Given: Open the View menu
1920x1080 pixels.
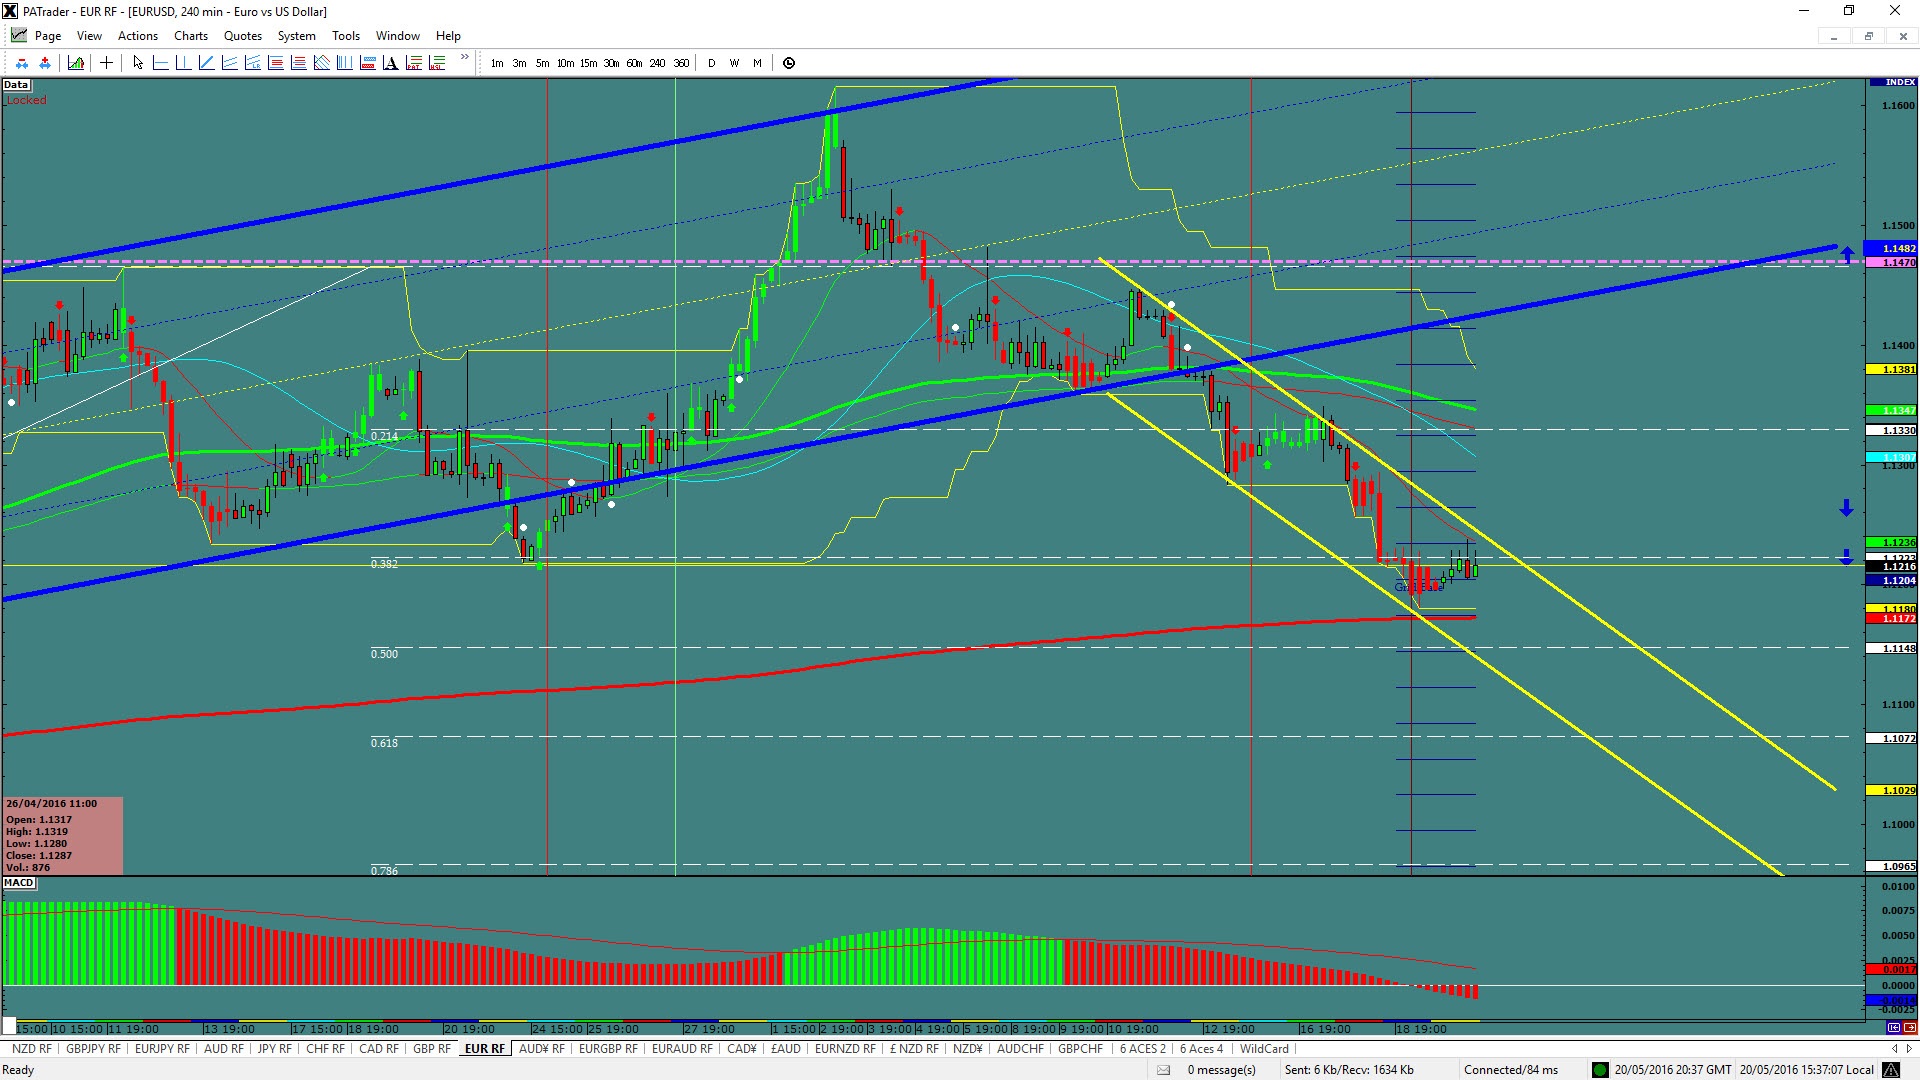Looking at the screenshot, I should [x=89, y=36].
